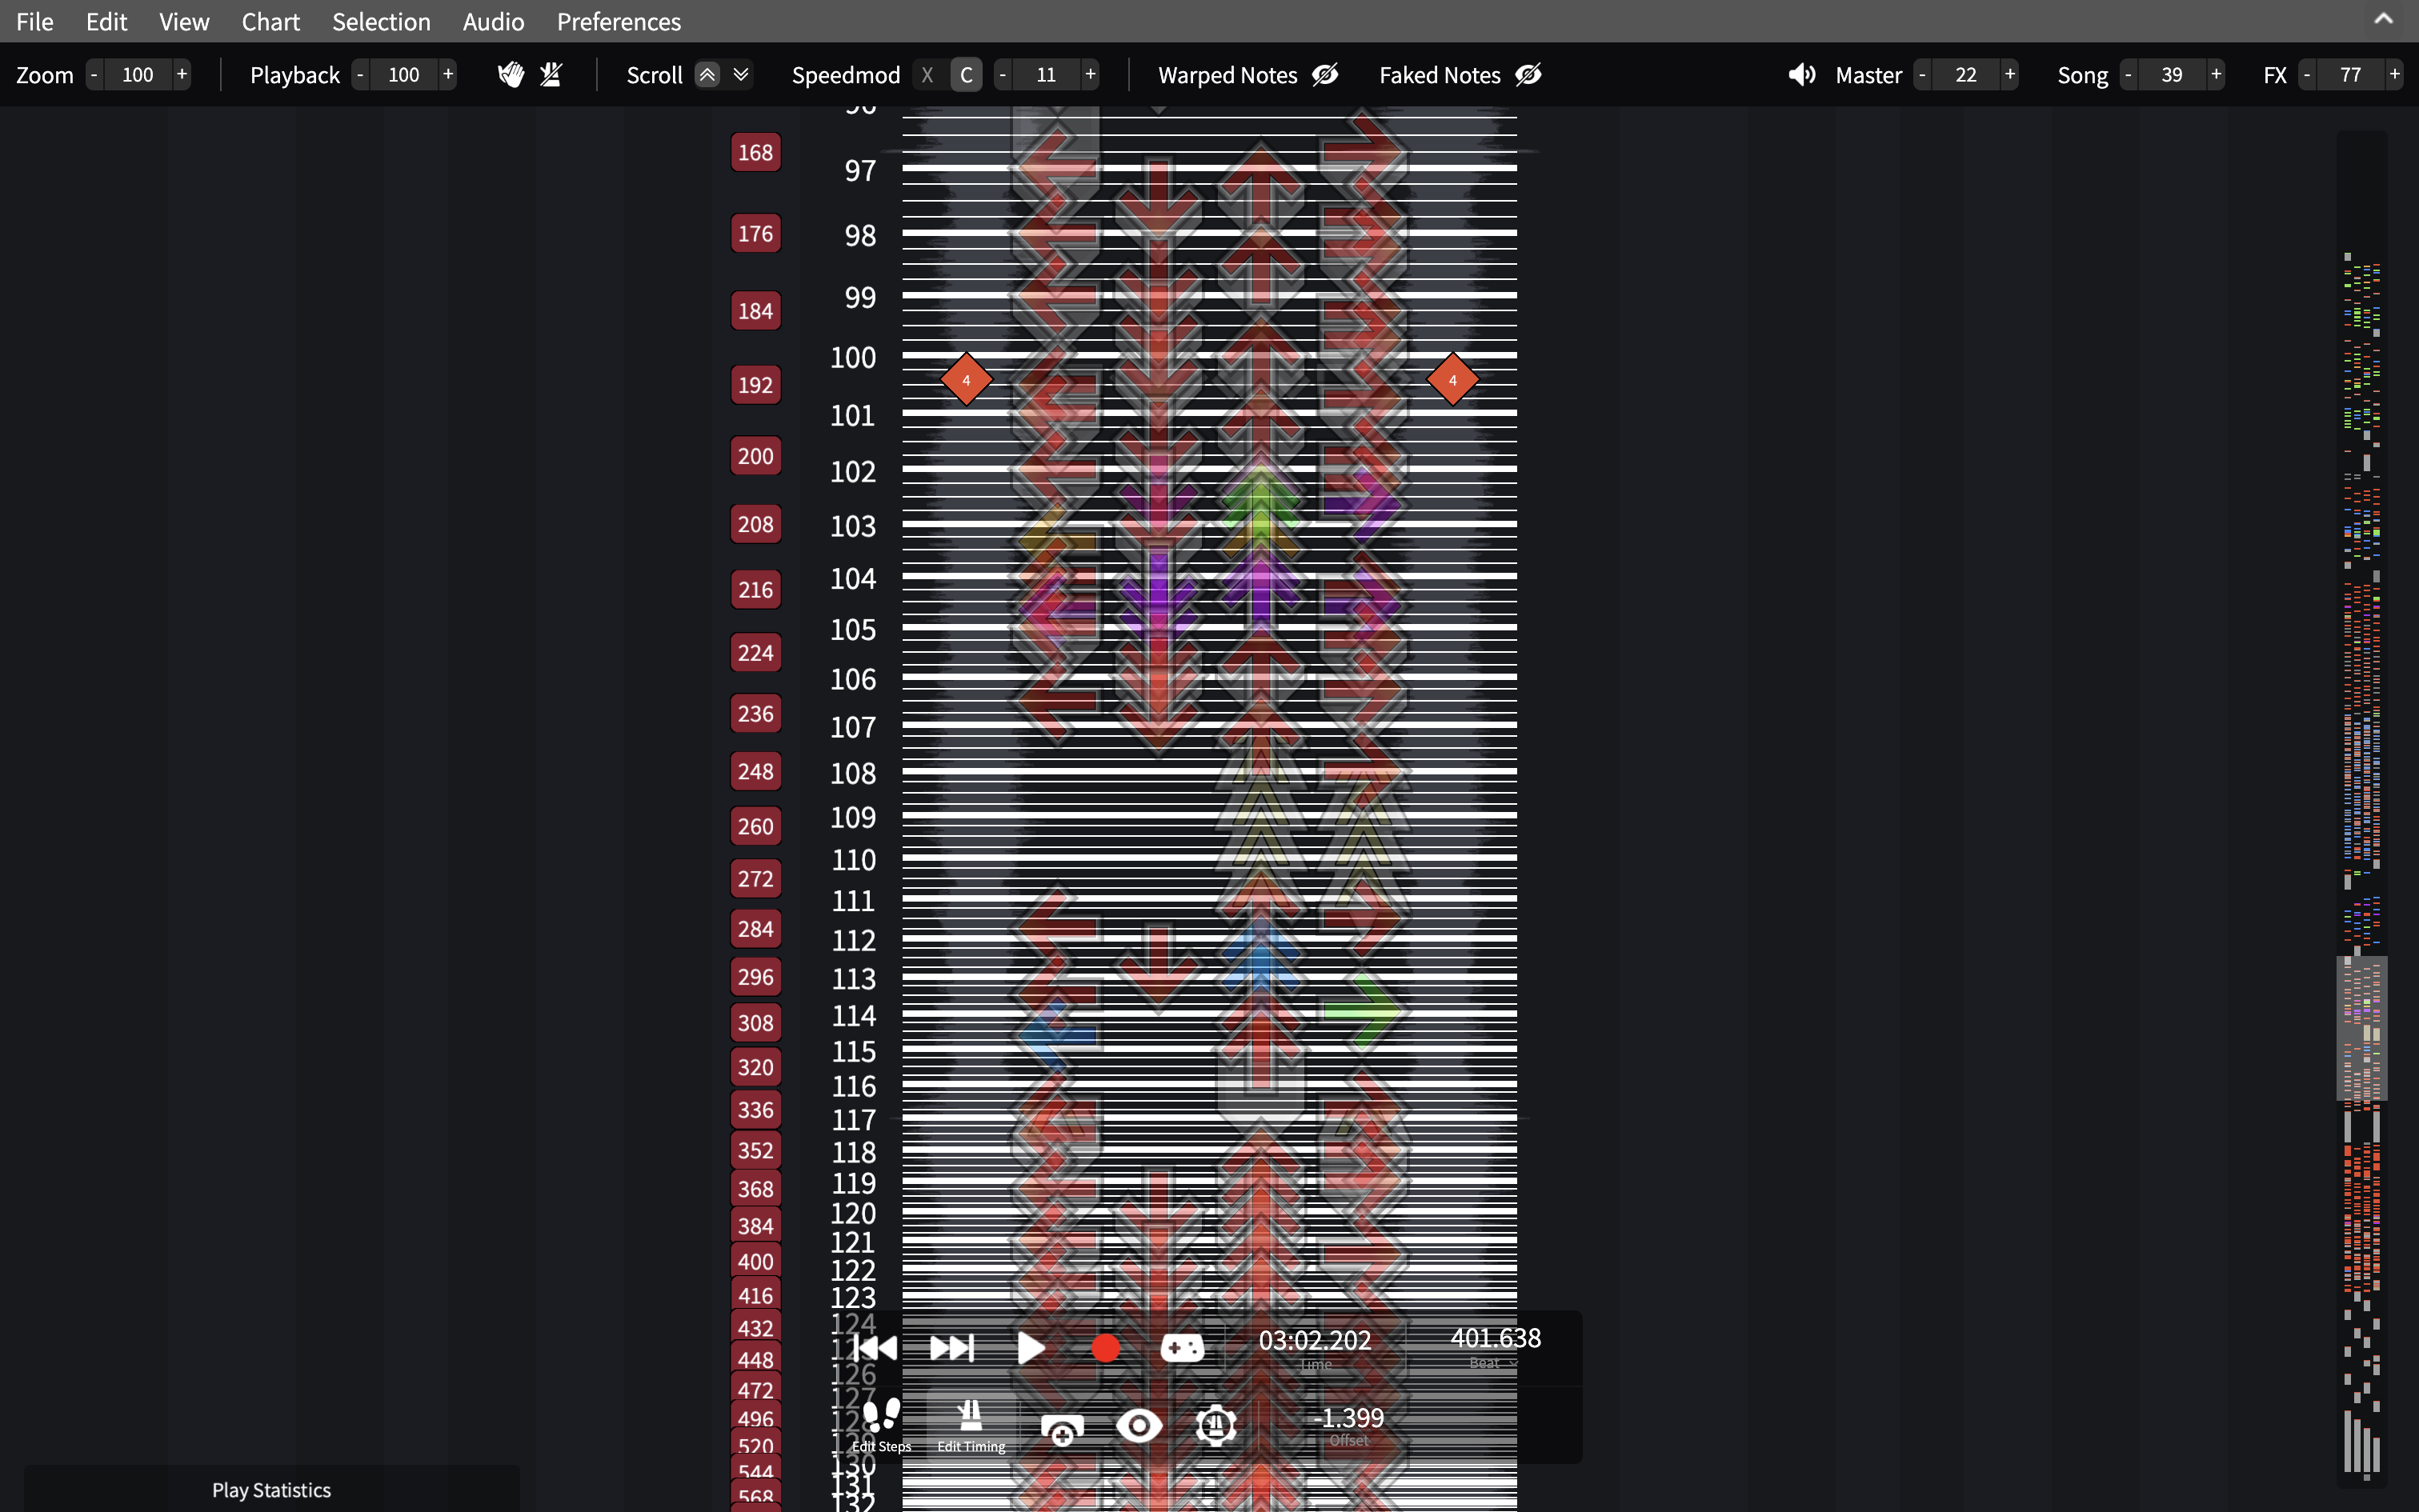Decrease Song volume
2419x1512 pixels.
point(2128,75)
